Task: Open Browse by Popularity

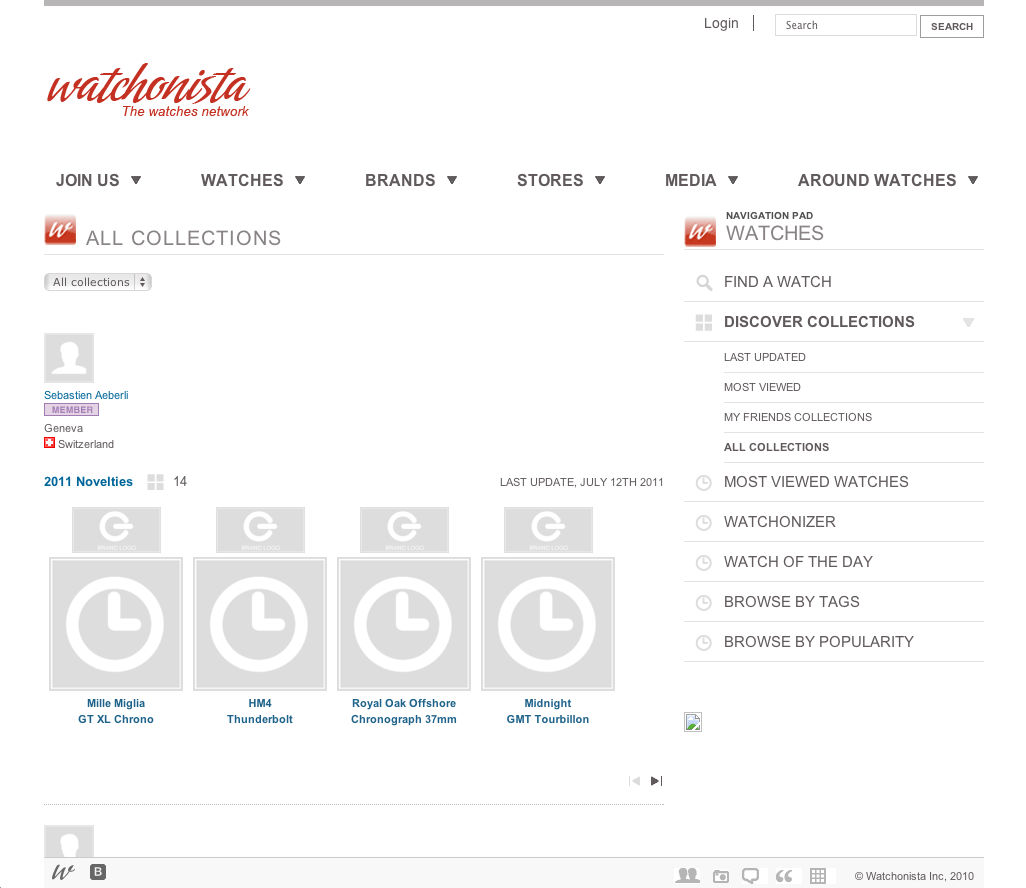Action: pos(819,642)
